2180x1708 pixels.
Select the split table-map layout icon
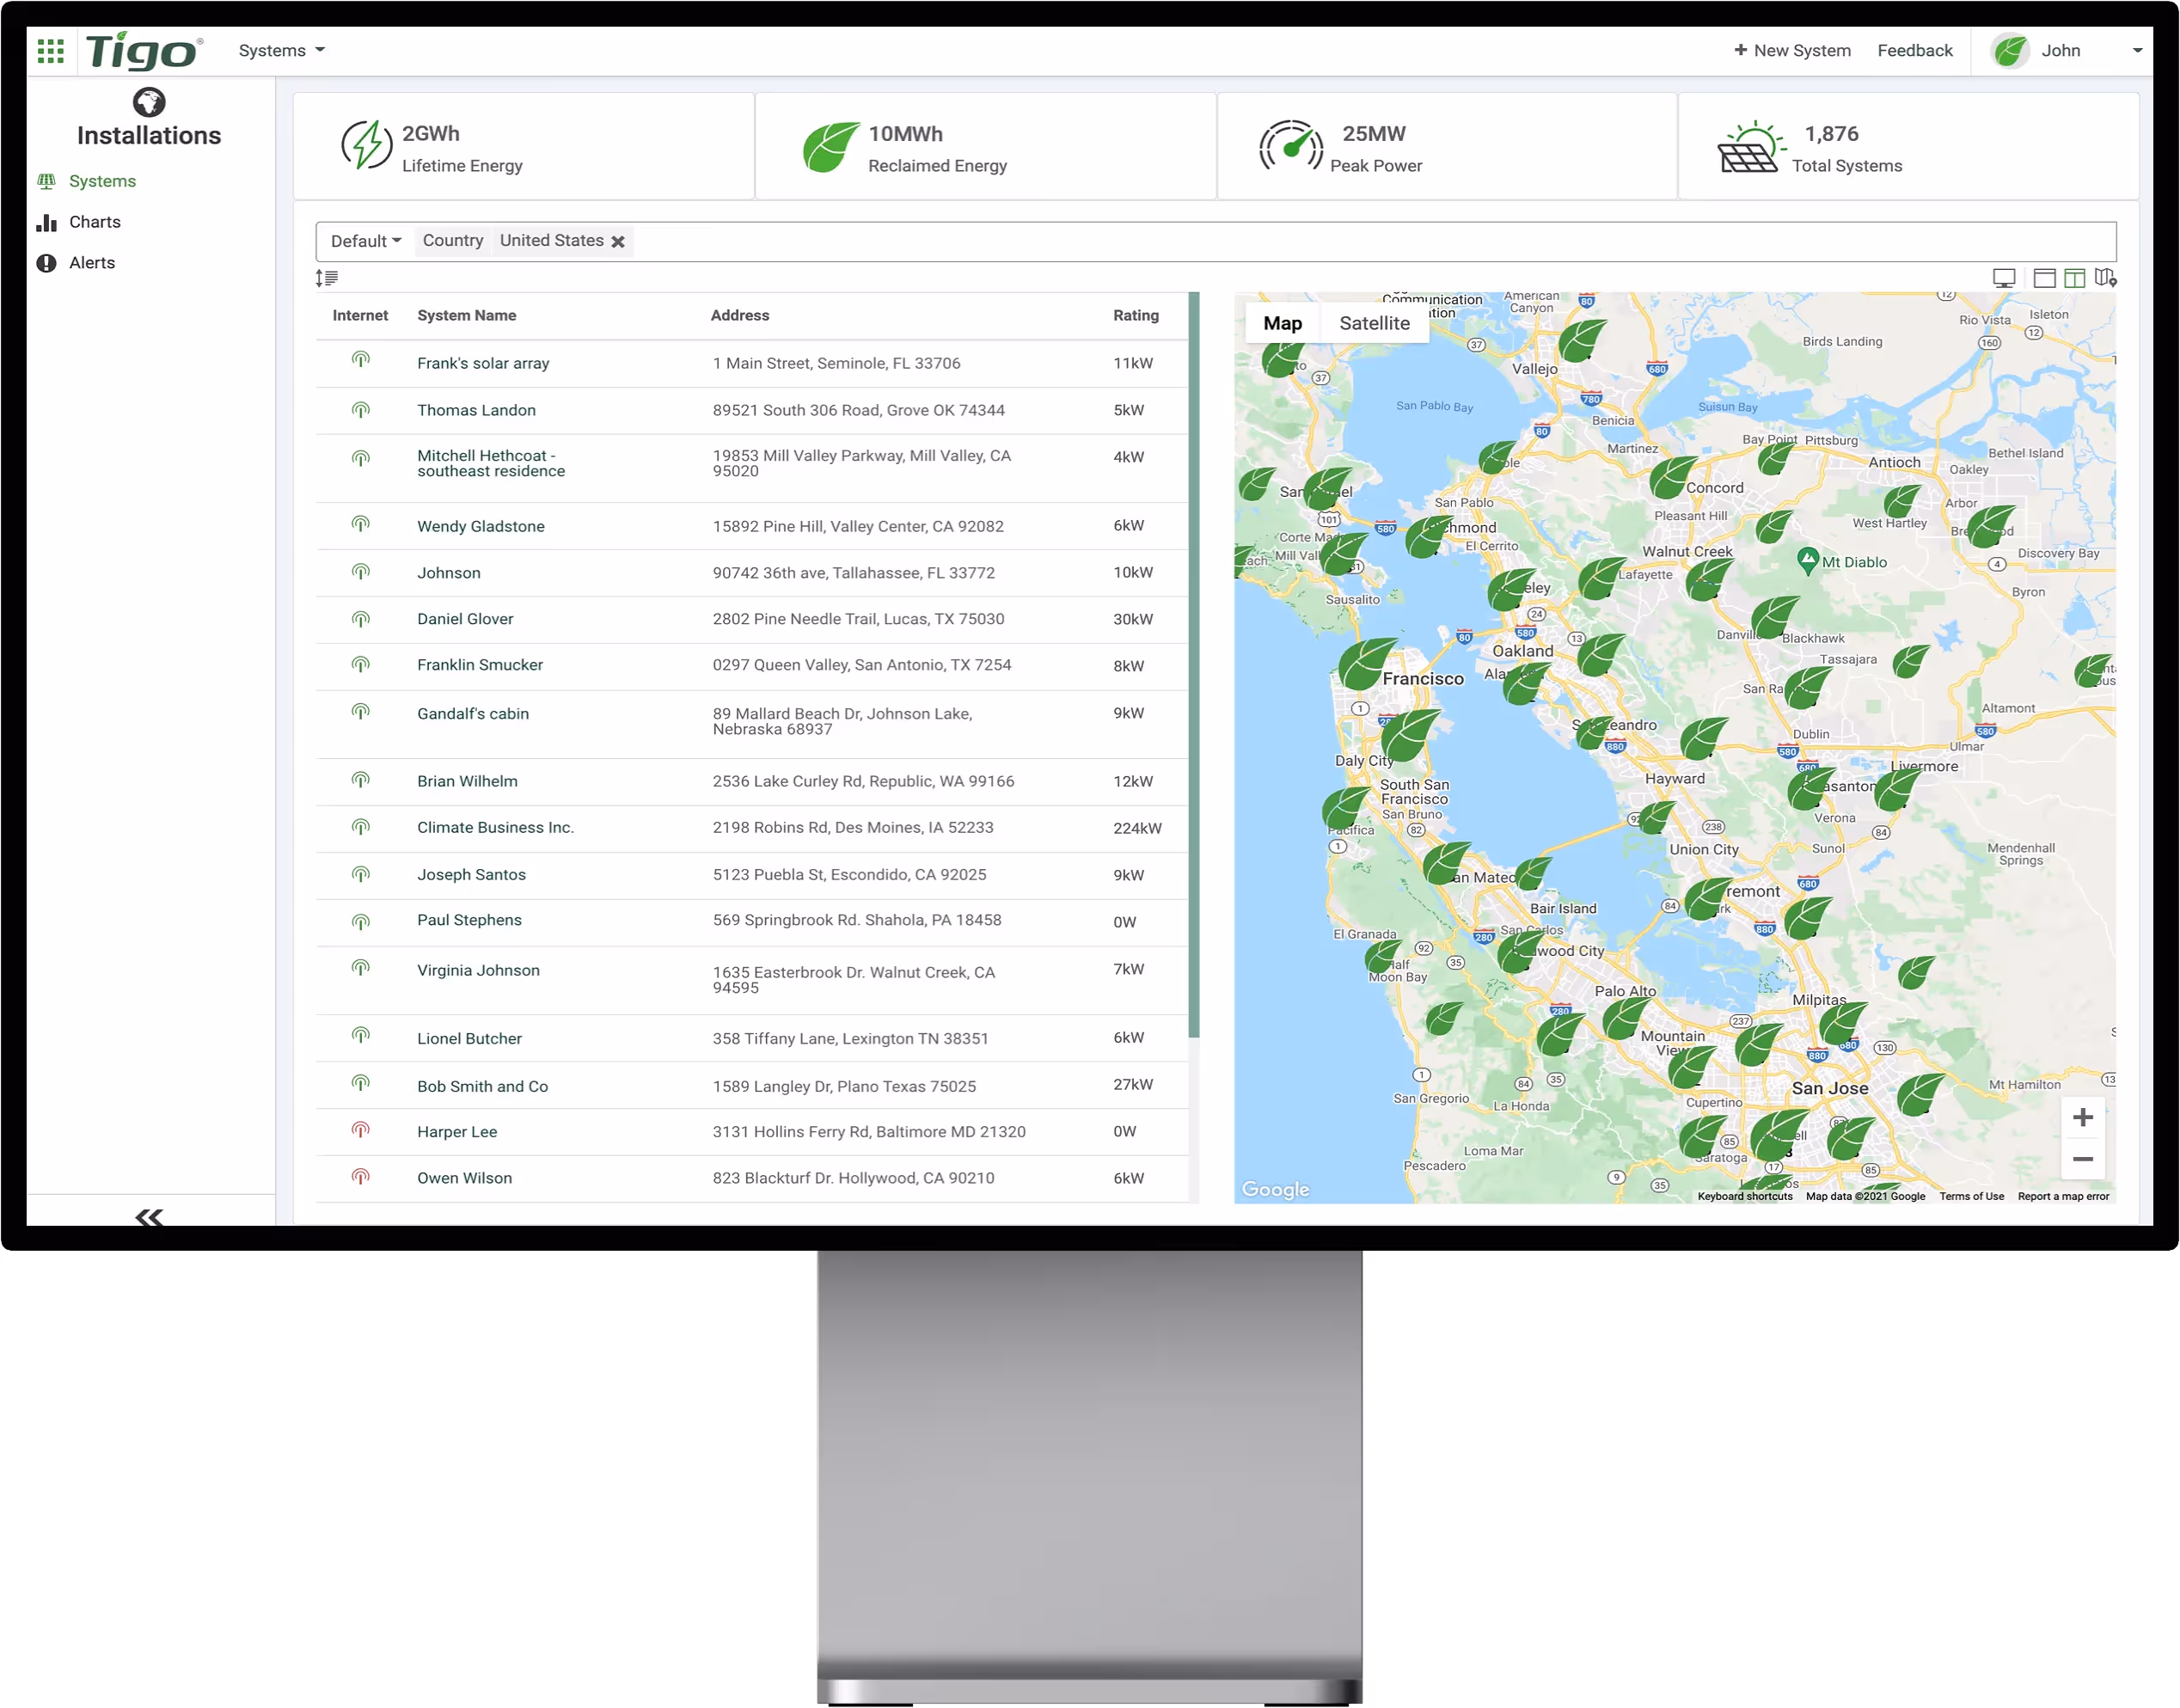(2075, 278)
